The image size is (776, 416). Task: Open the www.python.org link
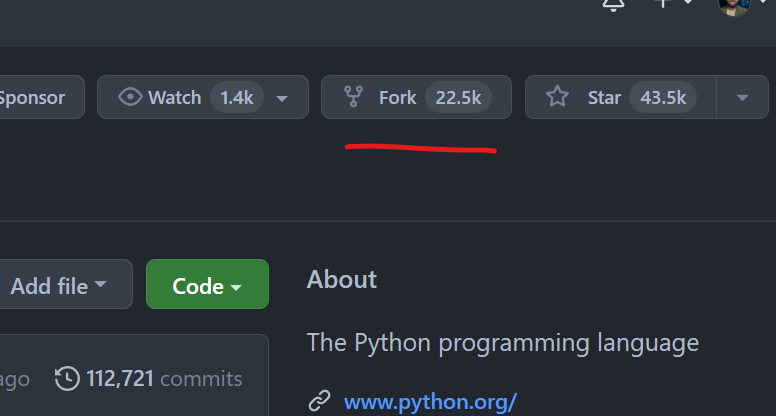click(430, 402)
